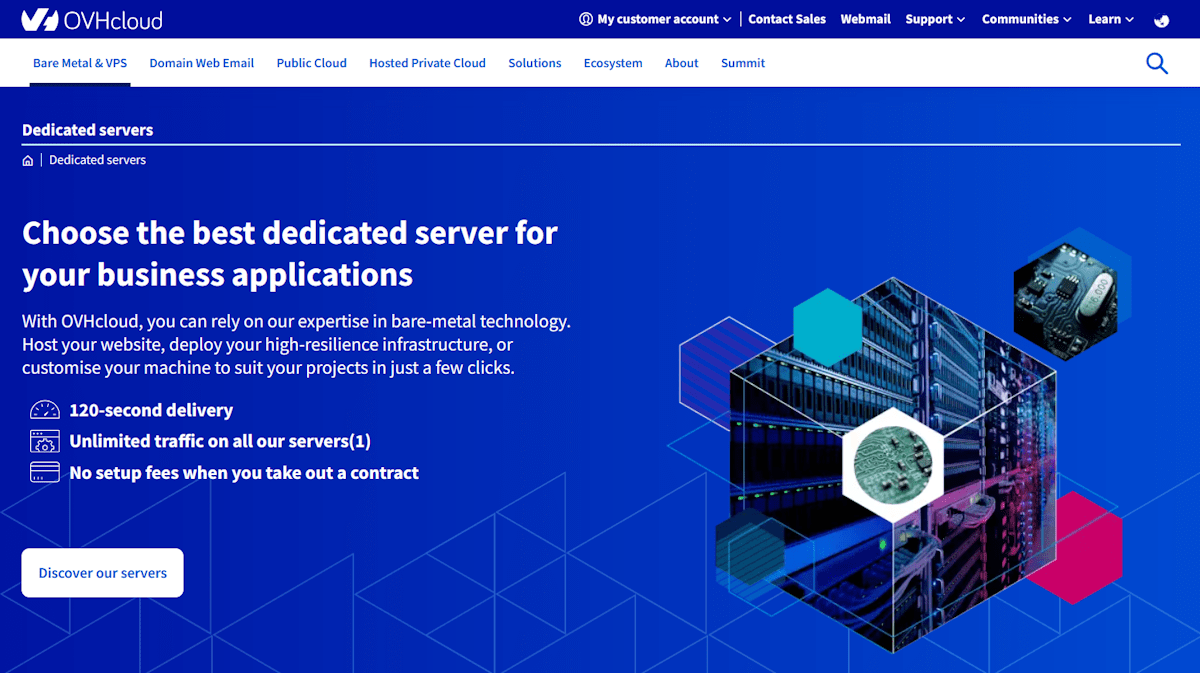Open the Hosted Private Cloud menu
Image resolution: width=1200 pixels, height=673 pixels.
427,63
